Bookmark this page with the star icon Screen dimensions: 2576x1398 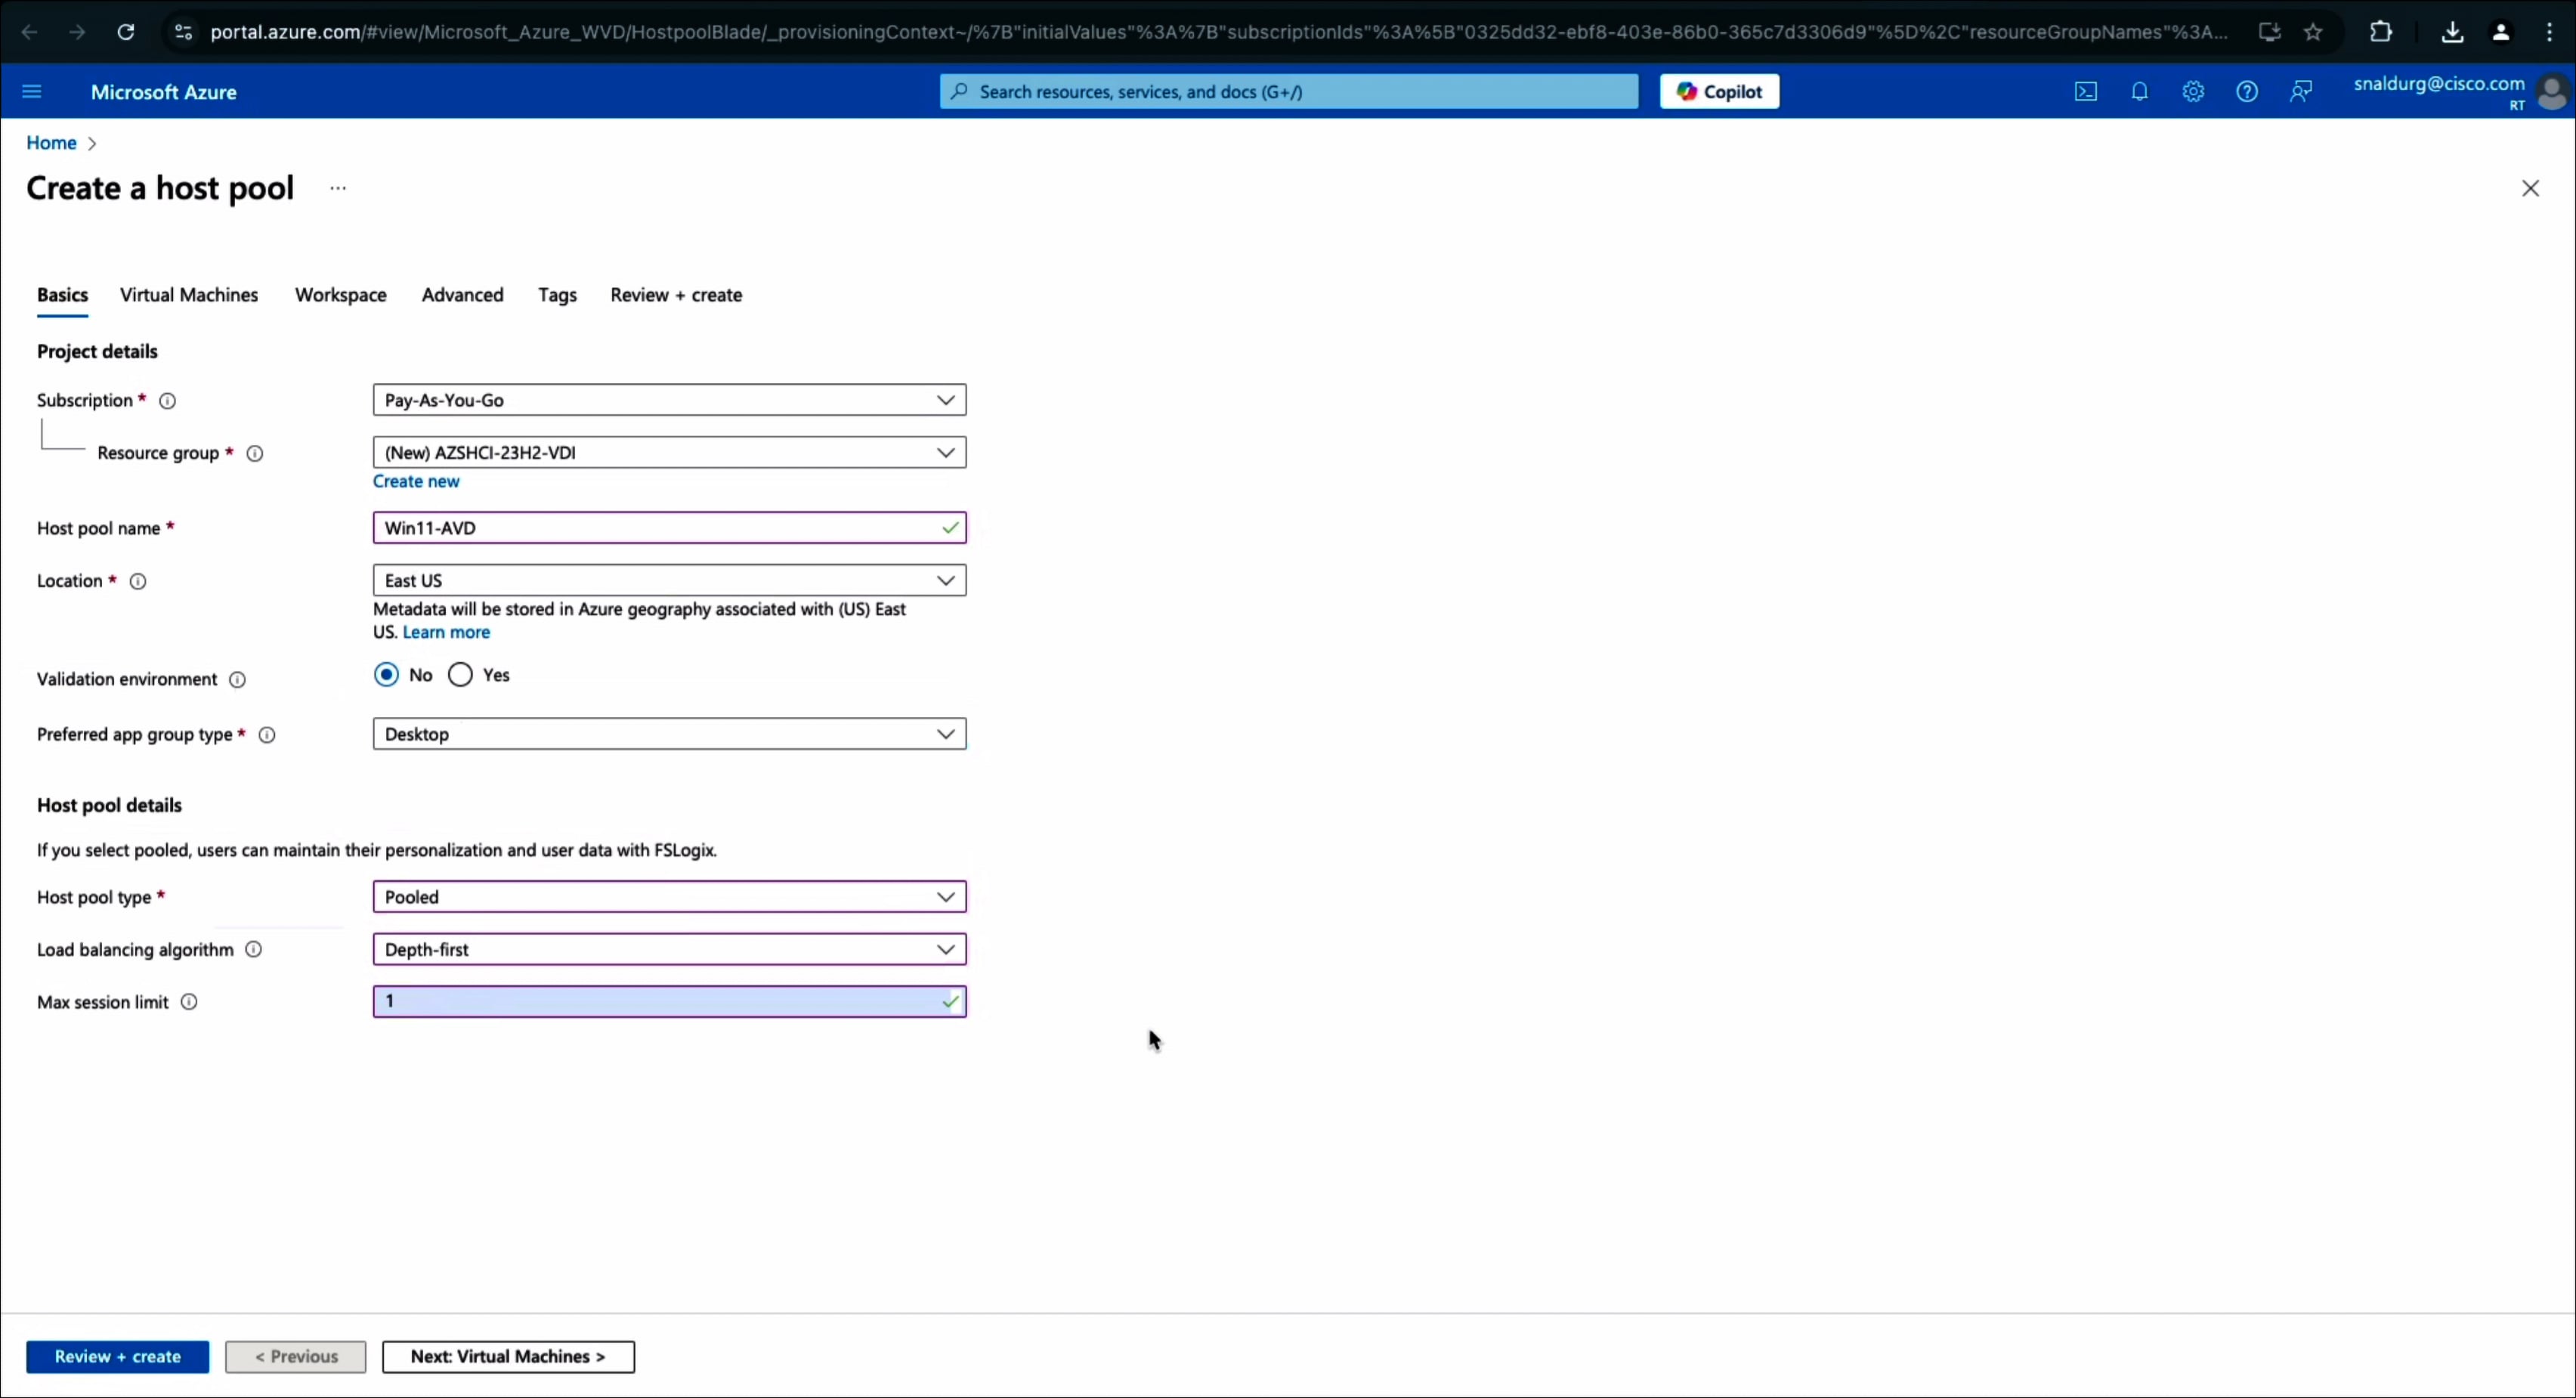tap(2313, 32)
